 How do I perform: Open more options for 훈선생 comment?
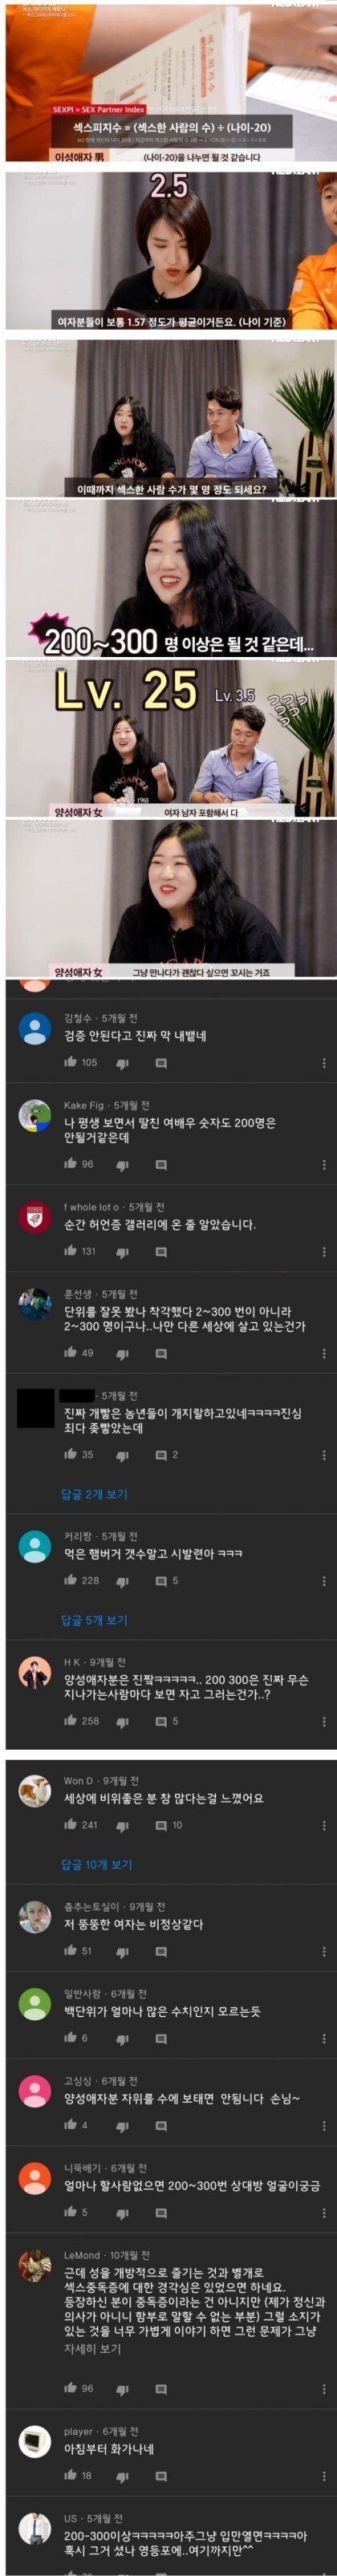324,1352
